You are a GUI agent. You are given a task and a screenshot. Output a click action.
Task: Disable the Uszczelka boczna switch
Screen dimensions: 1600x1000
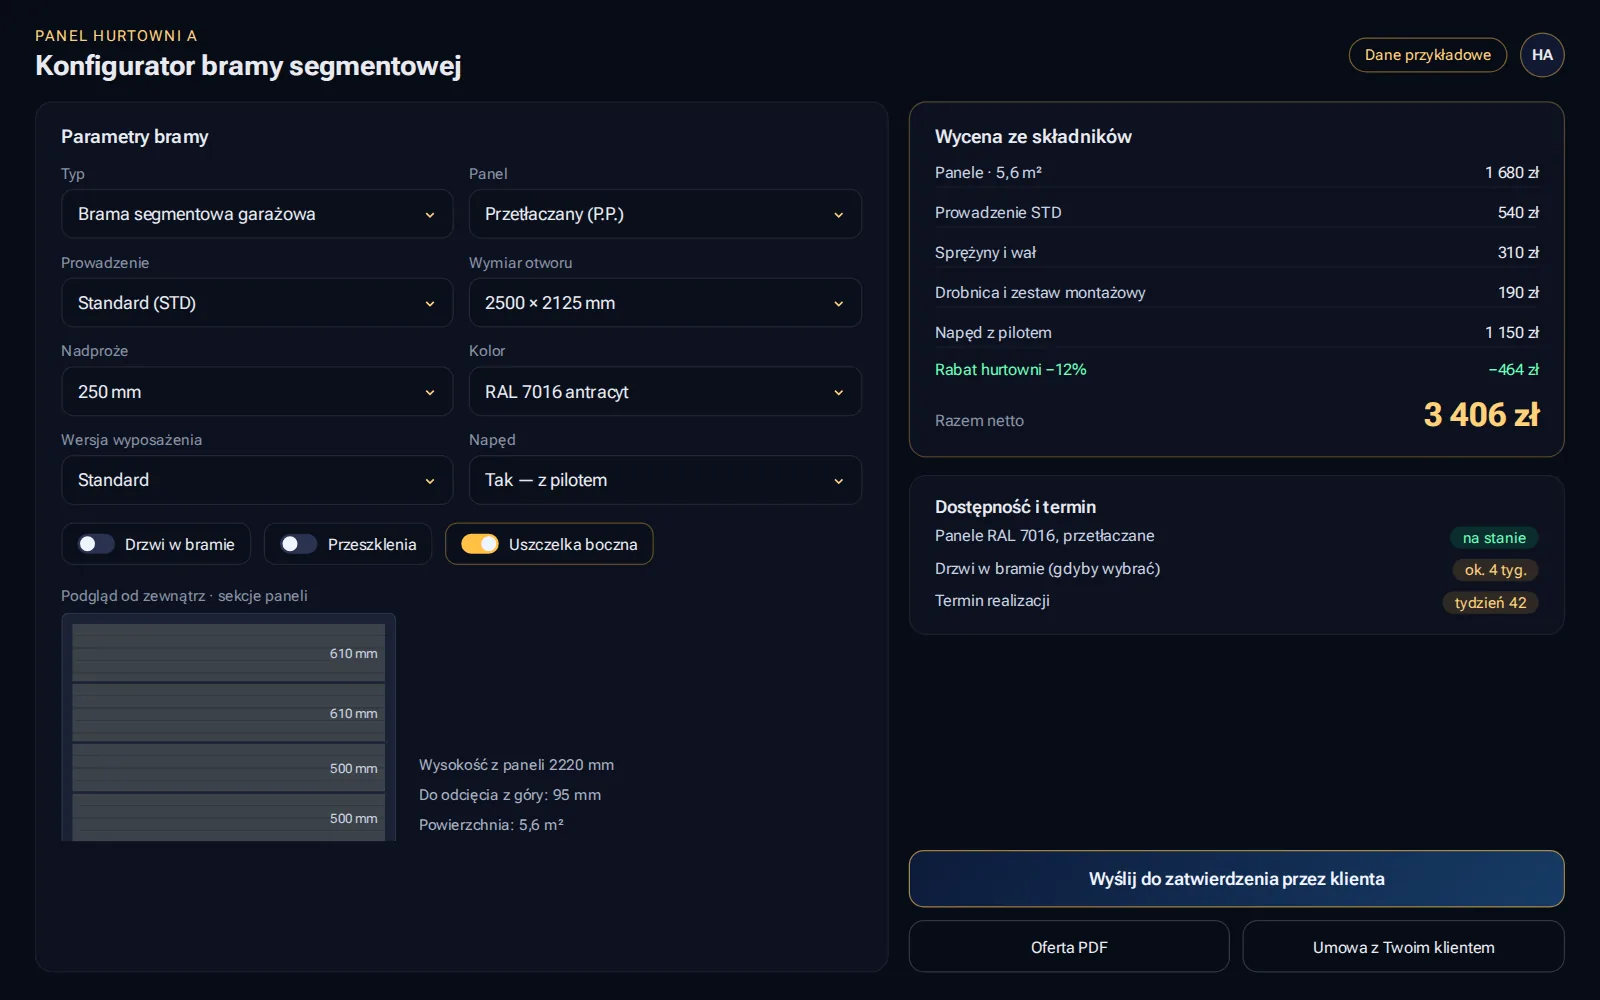tap(480, 544)
